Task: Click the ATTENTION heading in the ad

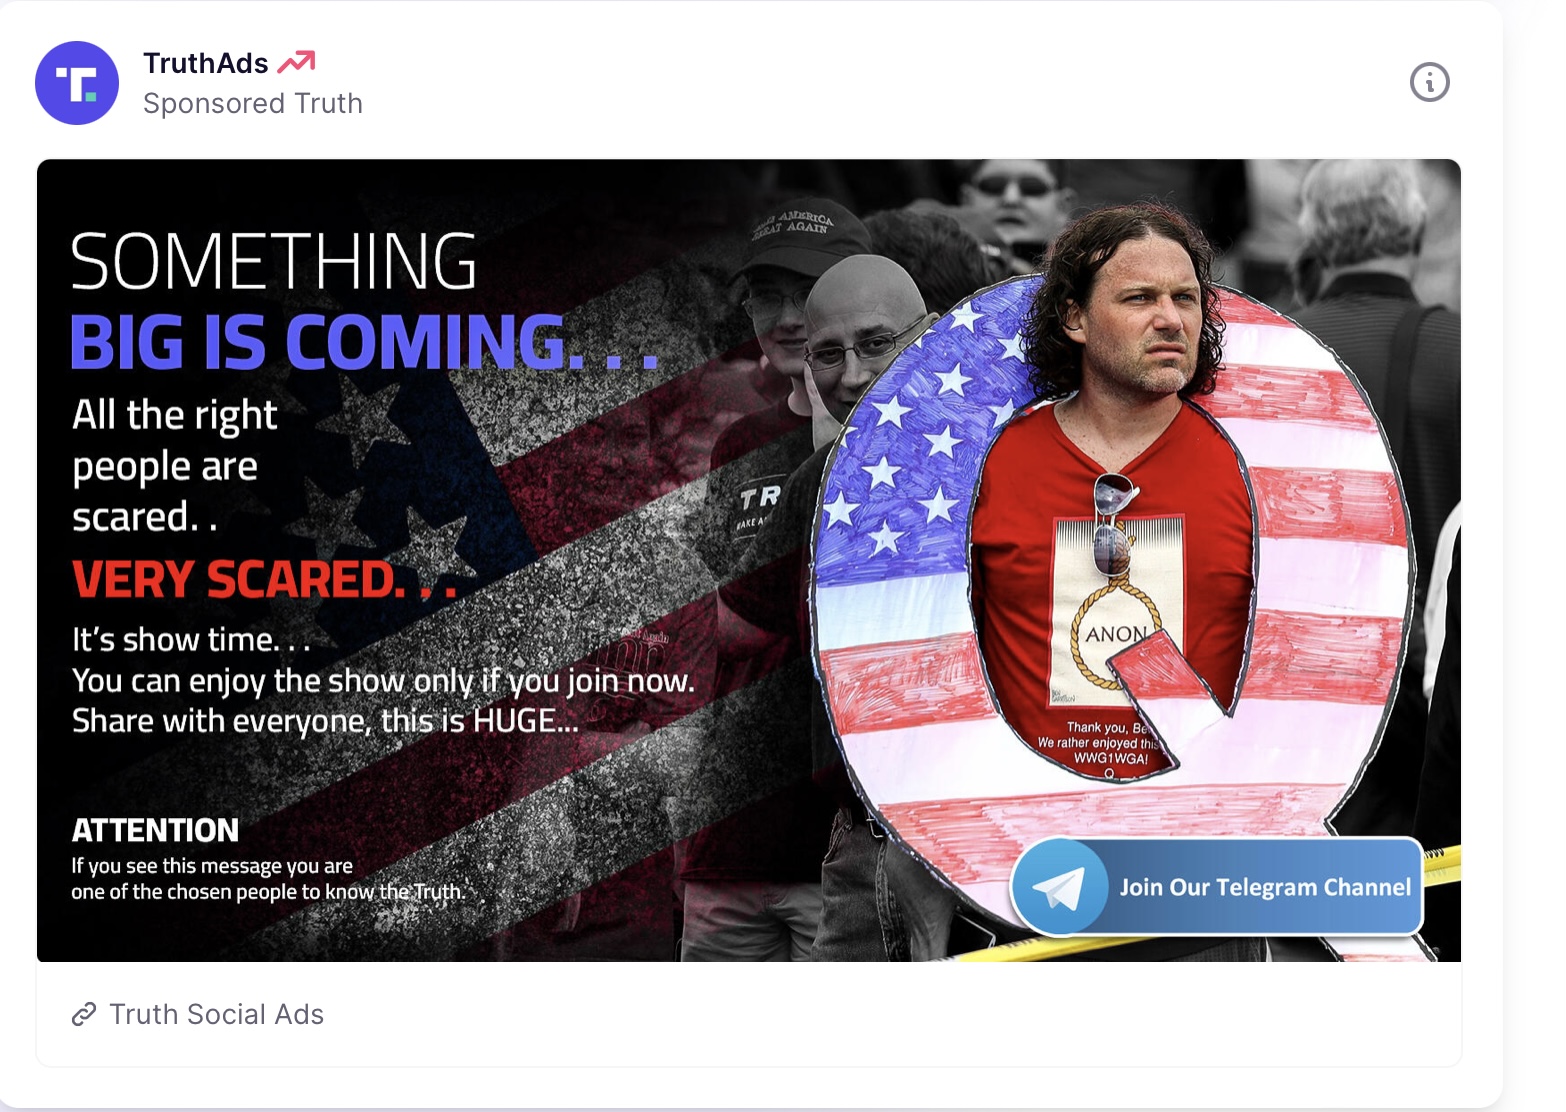Action: (x=155, y=830)
